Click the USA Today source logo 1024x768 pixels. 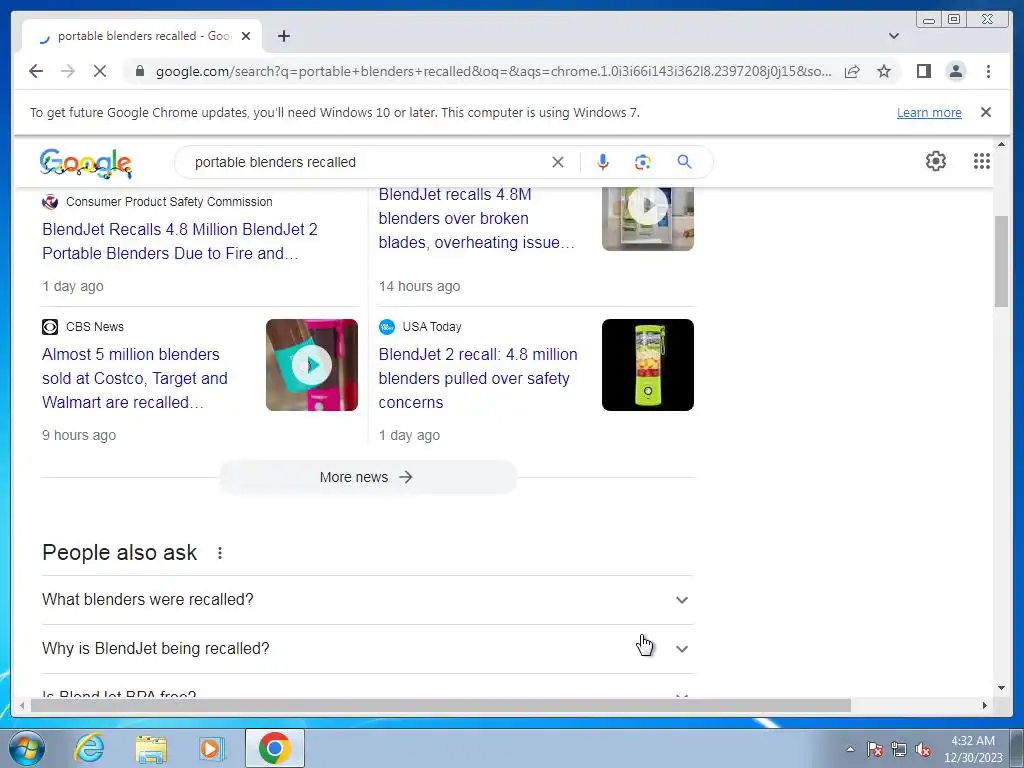point(387,327)
